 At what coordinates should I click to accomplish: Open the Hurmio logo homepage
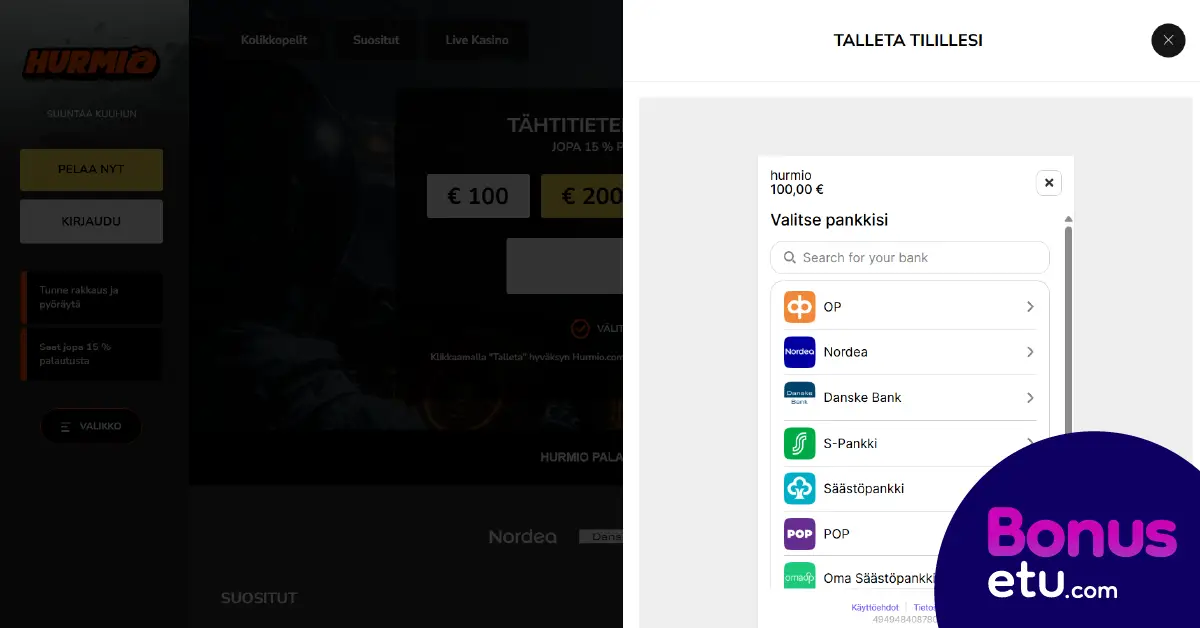(91, 62)
